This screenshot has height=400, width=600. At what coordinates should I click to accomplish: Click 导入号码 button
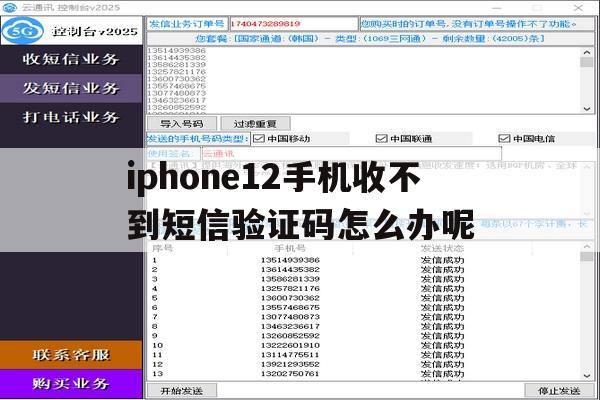pyautogui.click(x=182, y=124)
